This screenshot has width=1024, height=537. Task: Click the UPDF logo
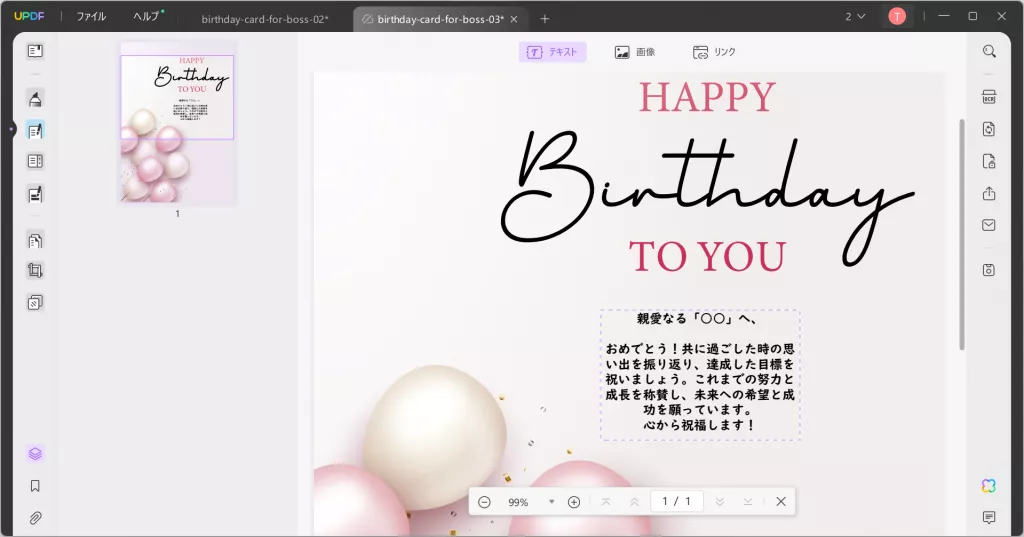tap(29, 16)
